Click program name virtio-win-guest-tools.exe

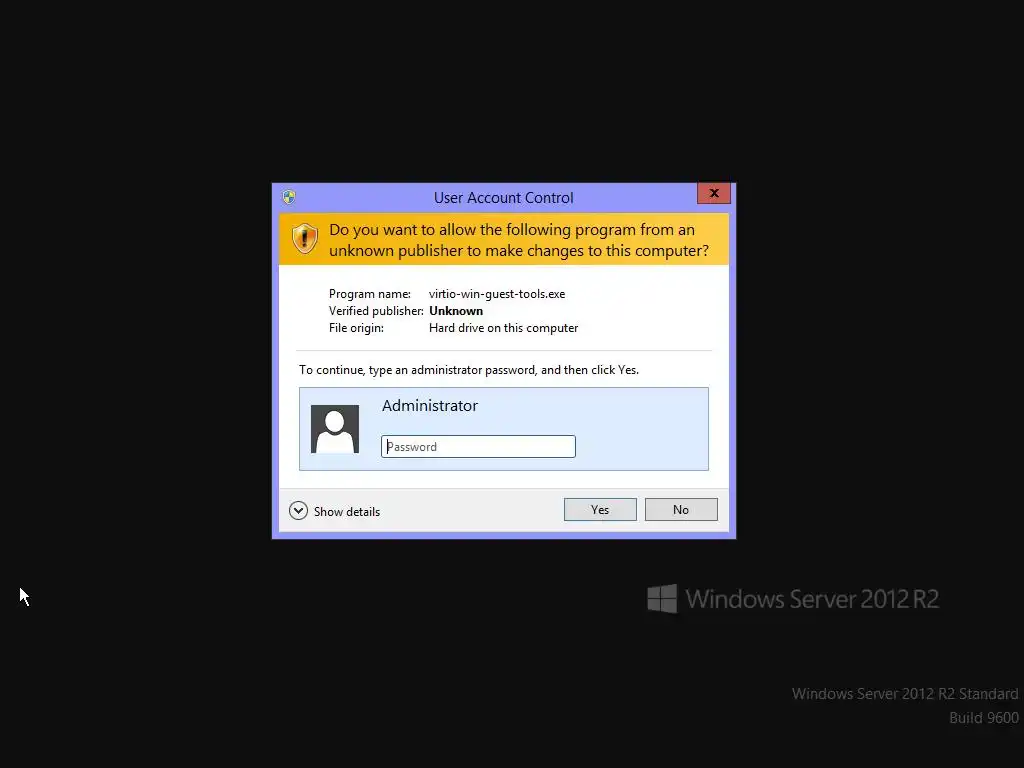[x=497, y=294]
